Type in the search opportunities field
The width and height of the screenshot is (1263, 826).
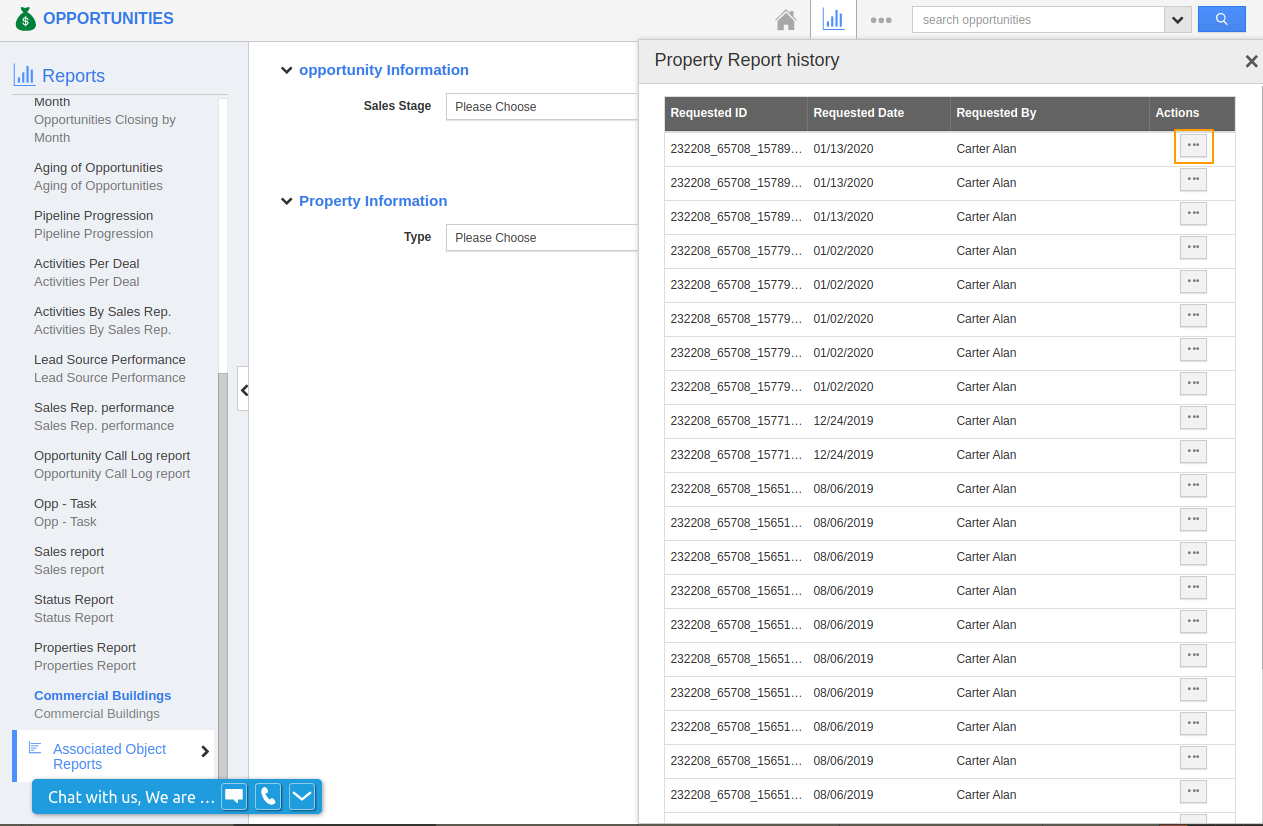click(1037, 20)
